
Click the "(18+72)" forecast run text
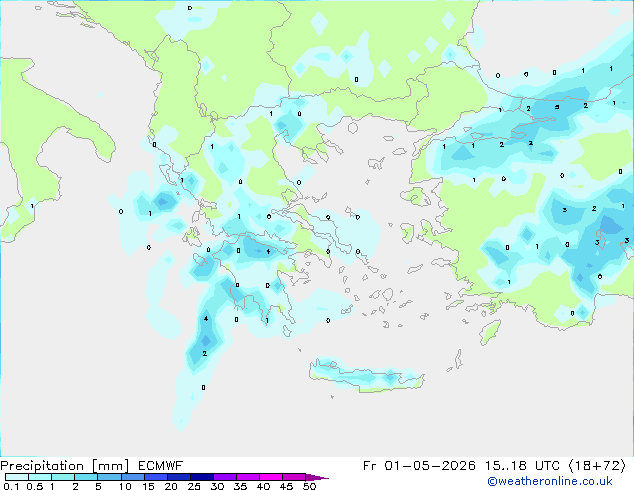click(597, 466)
